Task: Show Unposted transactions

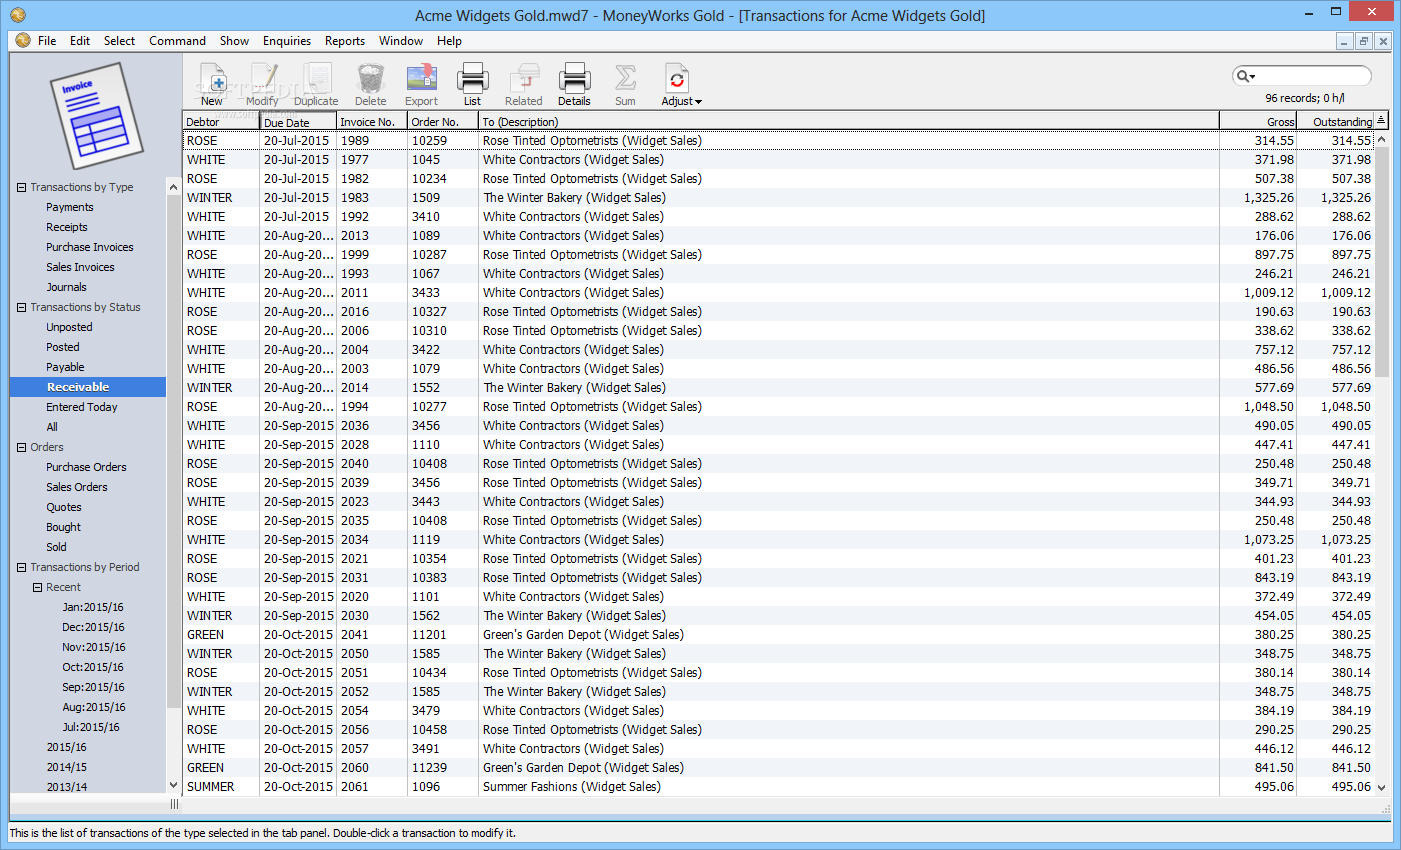Action: [x=69, y=327]
